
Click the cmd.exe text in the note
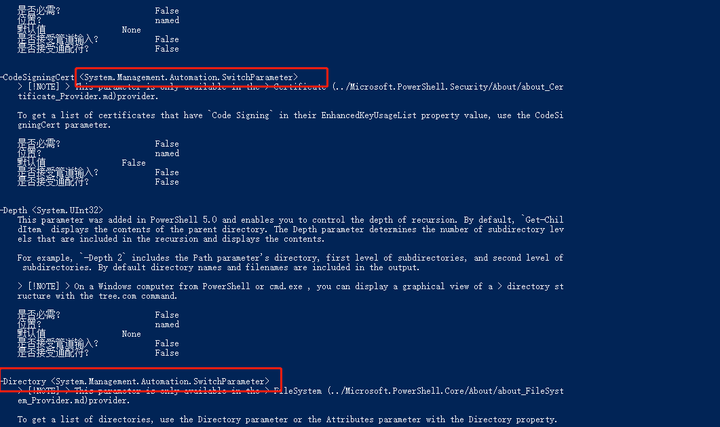(286, 287)
